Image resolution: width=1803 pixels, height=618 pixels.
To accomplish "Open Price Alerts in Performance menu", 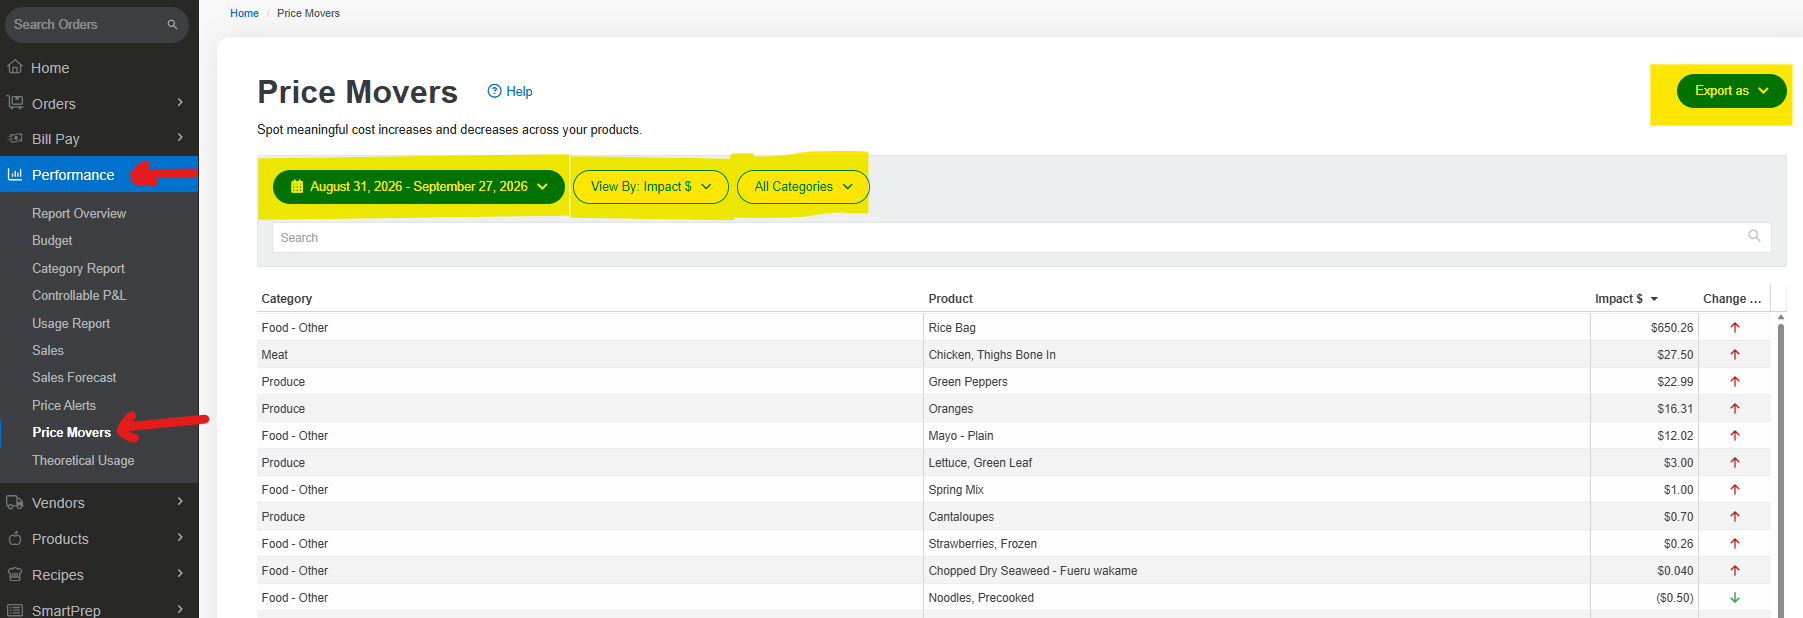I will point(64,405).
